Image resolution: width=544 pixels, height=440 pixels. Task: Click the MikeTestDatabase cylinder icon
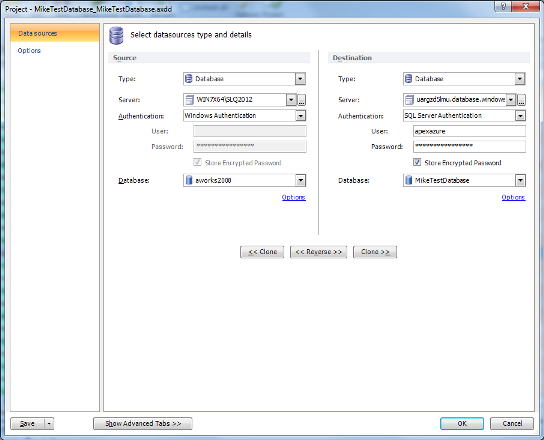click(409, 180)
